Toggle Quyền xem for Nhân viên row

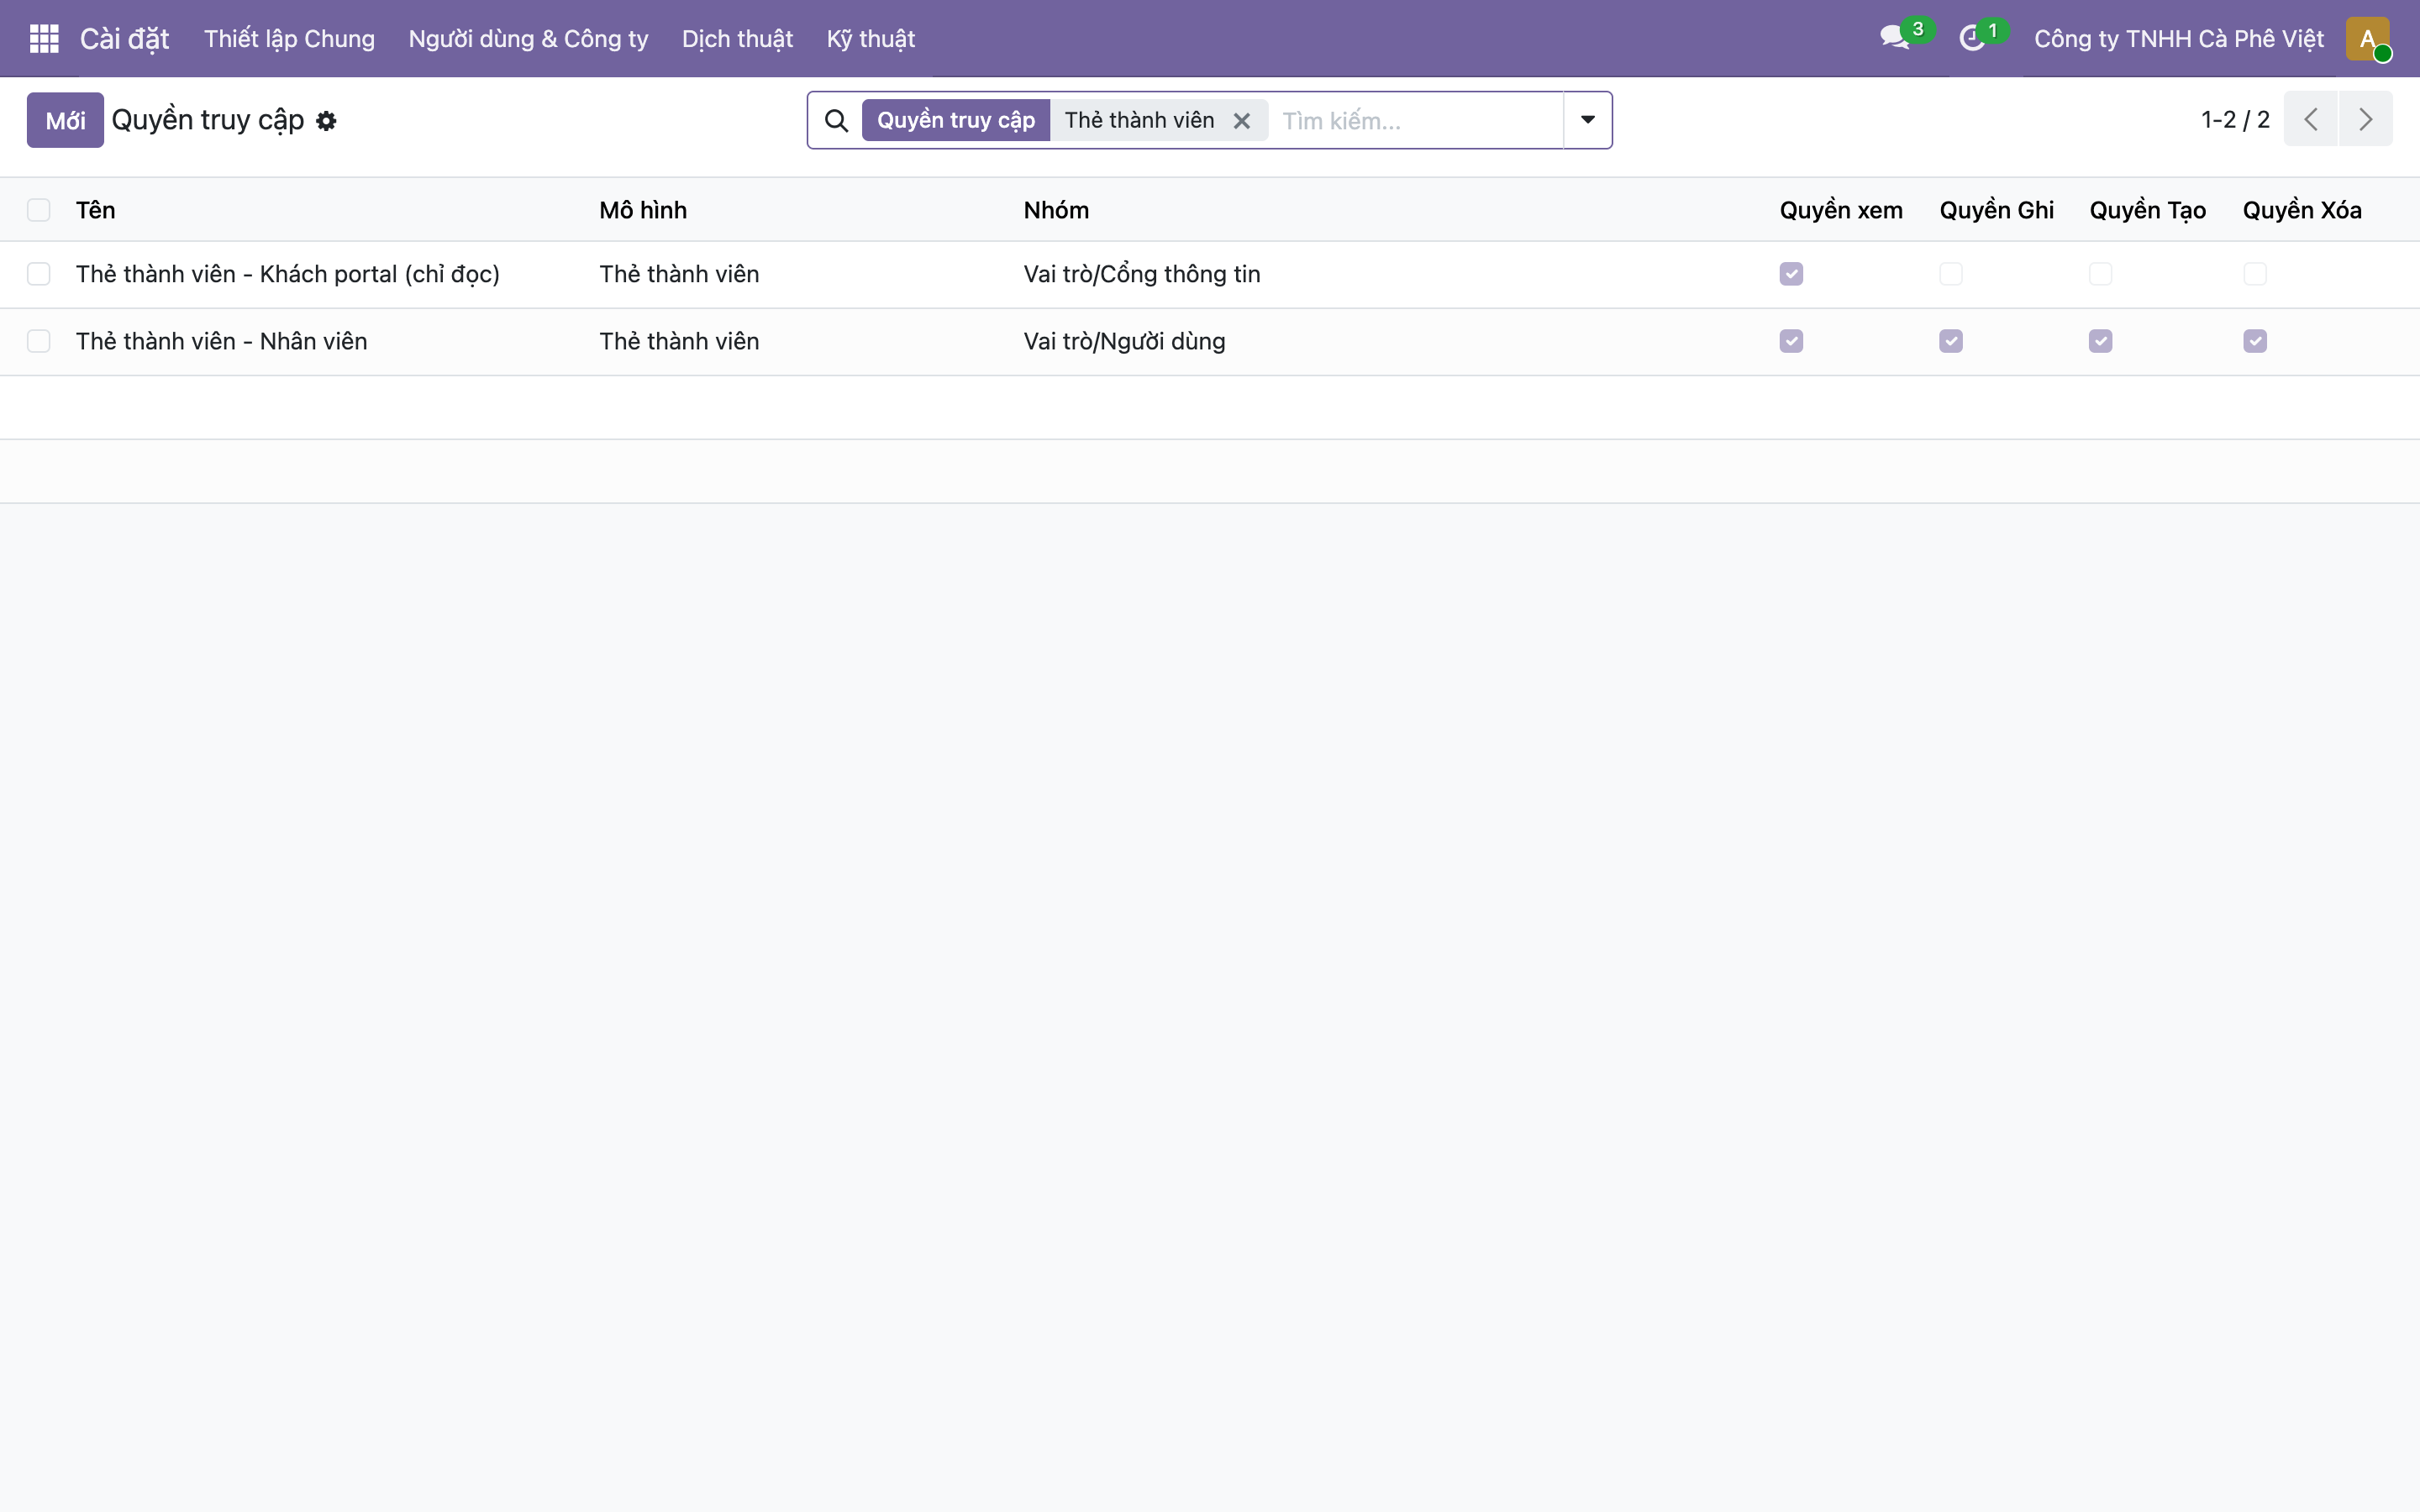point(1791,341)
